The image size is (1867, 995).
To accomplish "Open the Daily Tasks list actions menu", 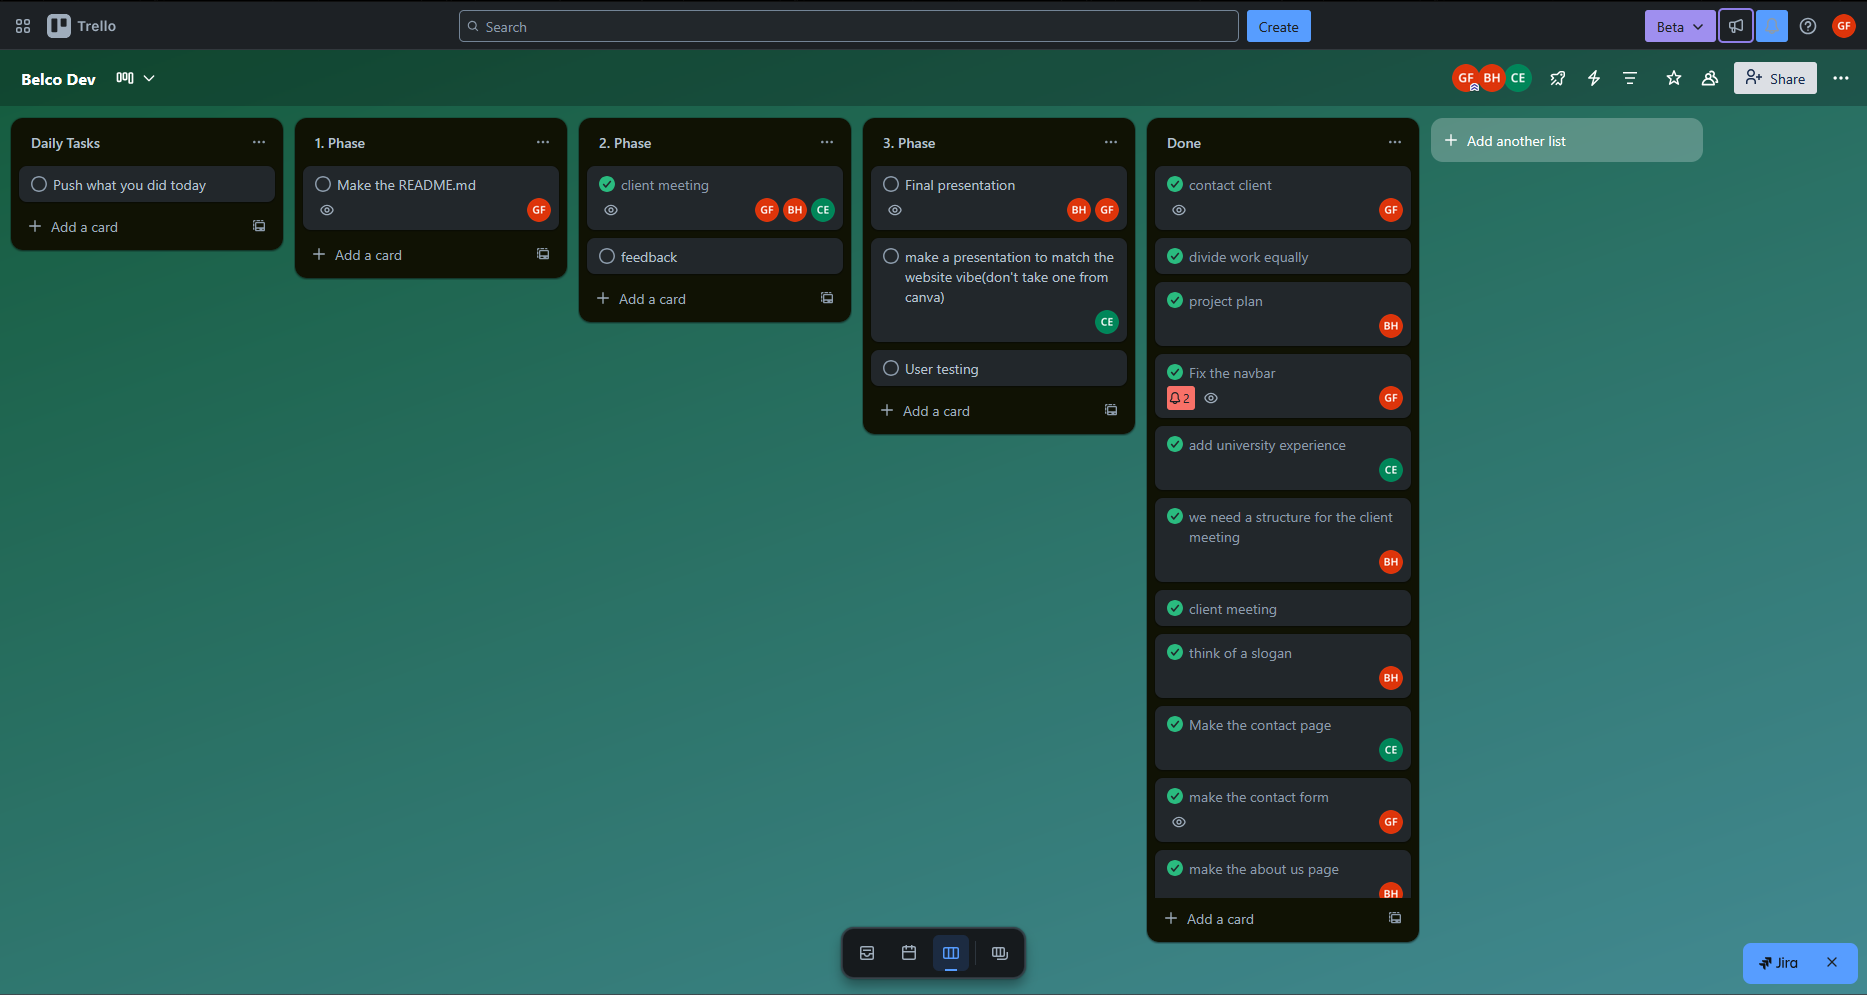I will pos(259,142).
